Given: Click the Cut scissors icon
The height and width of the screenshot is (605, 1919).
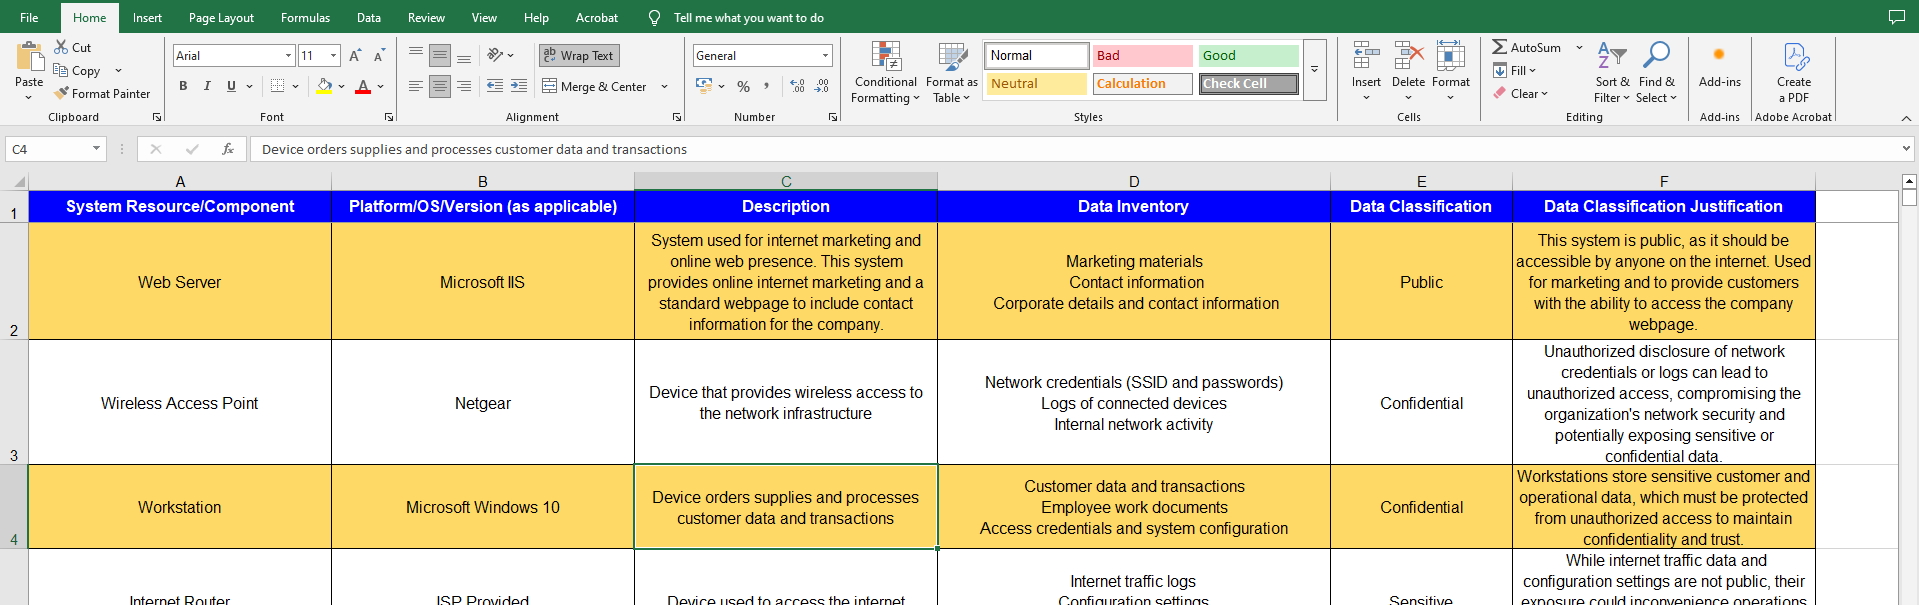Looking at the screenshot, I should (x=61, y=47).
